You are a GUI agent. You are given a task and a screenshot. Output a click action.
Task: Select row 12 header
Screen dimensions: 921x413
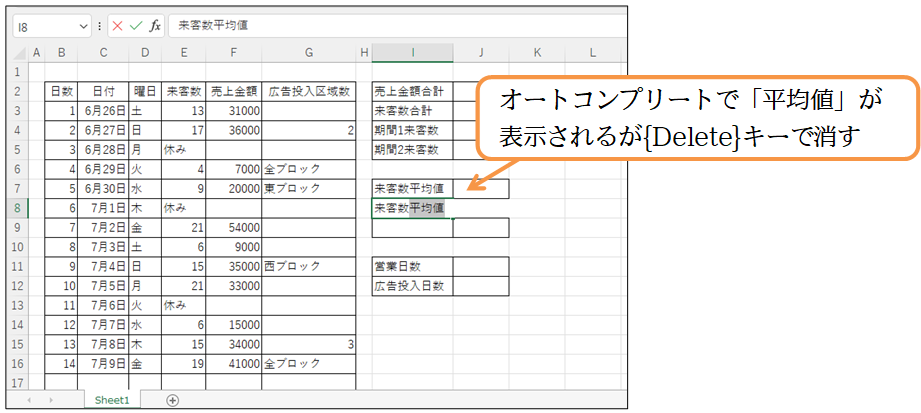click(20, 286)
